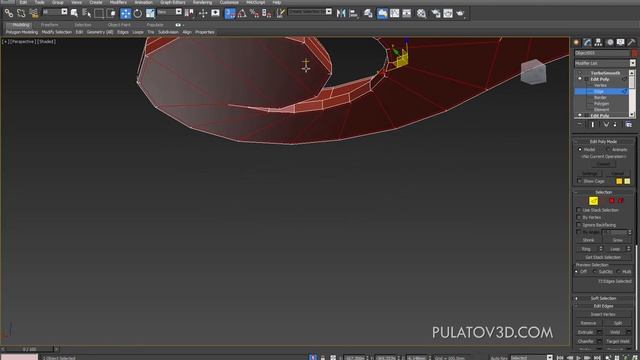Image resolution: width=640 pixels, height=360 pixels.
Task: Choose the Rectangular Selection Region tool
Action: (99, 13)
